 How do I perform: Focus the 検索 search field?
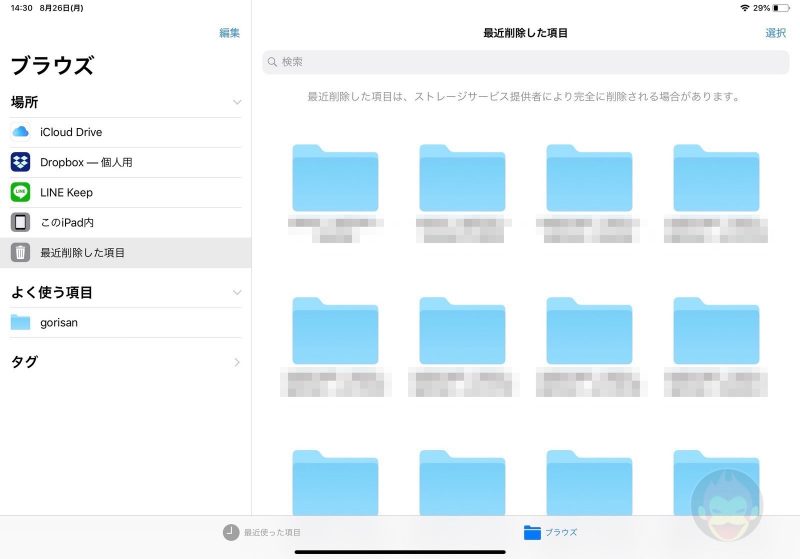526,62
